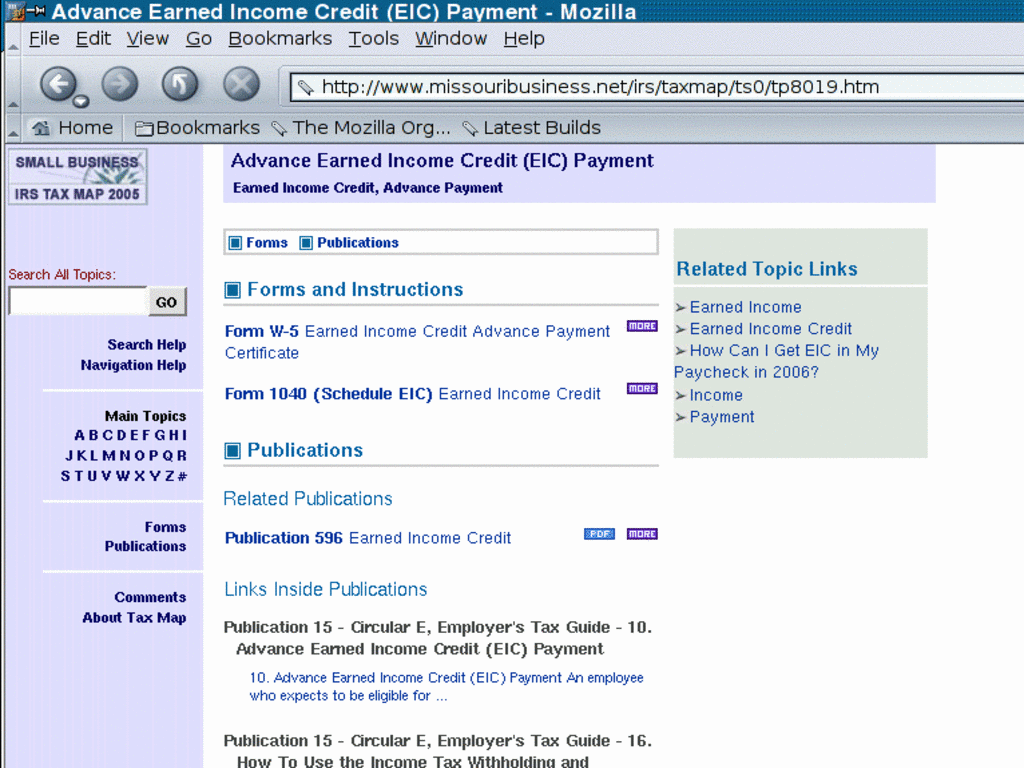1024x768 pixels.
Task: Open the Bookmarks menu
Action: [280, 39]
